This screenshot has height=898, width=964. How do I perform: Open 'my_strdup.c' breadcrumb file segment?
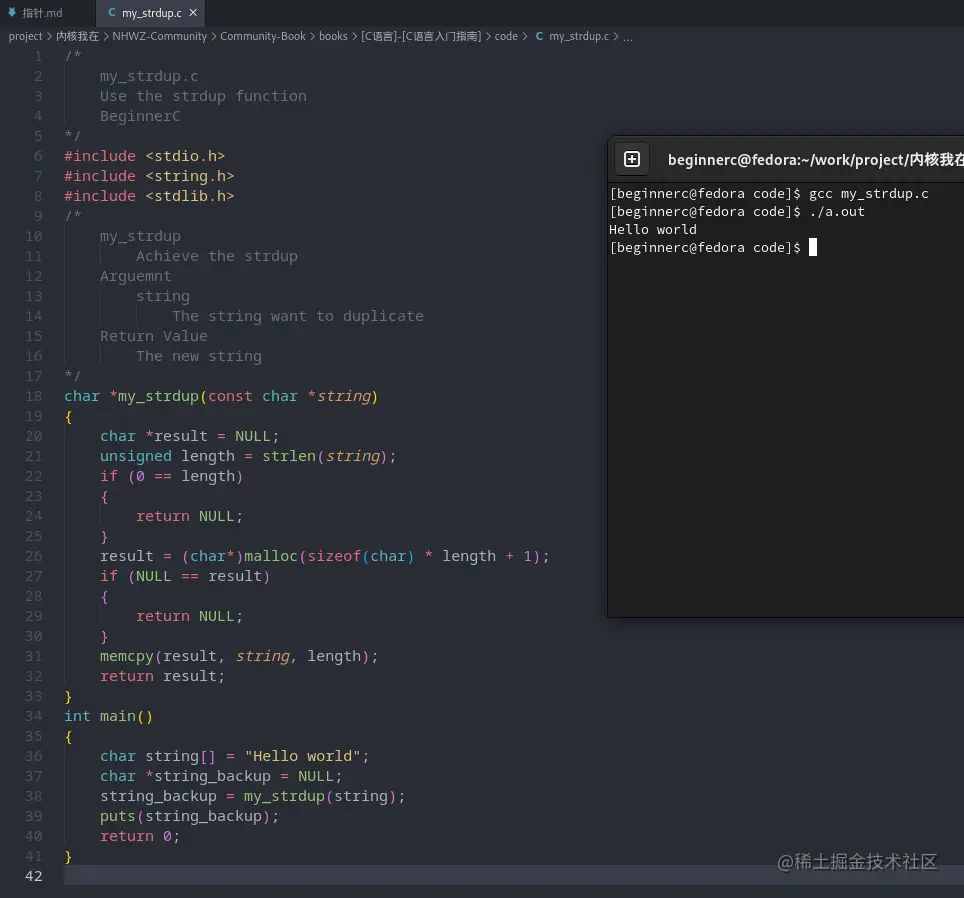tap(579, 36)
